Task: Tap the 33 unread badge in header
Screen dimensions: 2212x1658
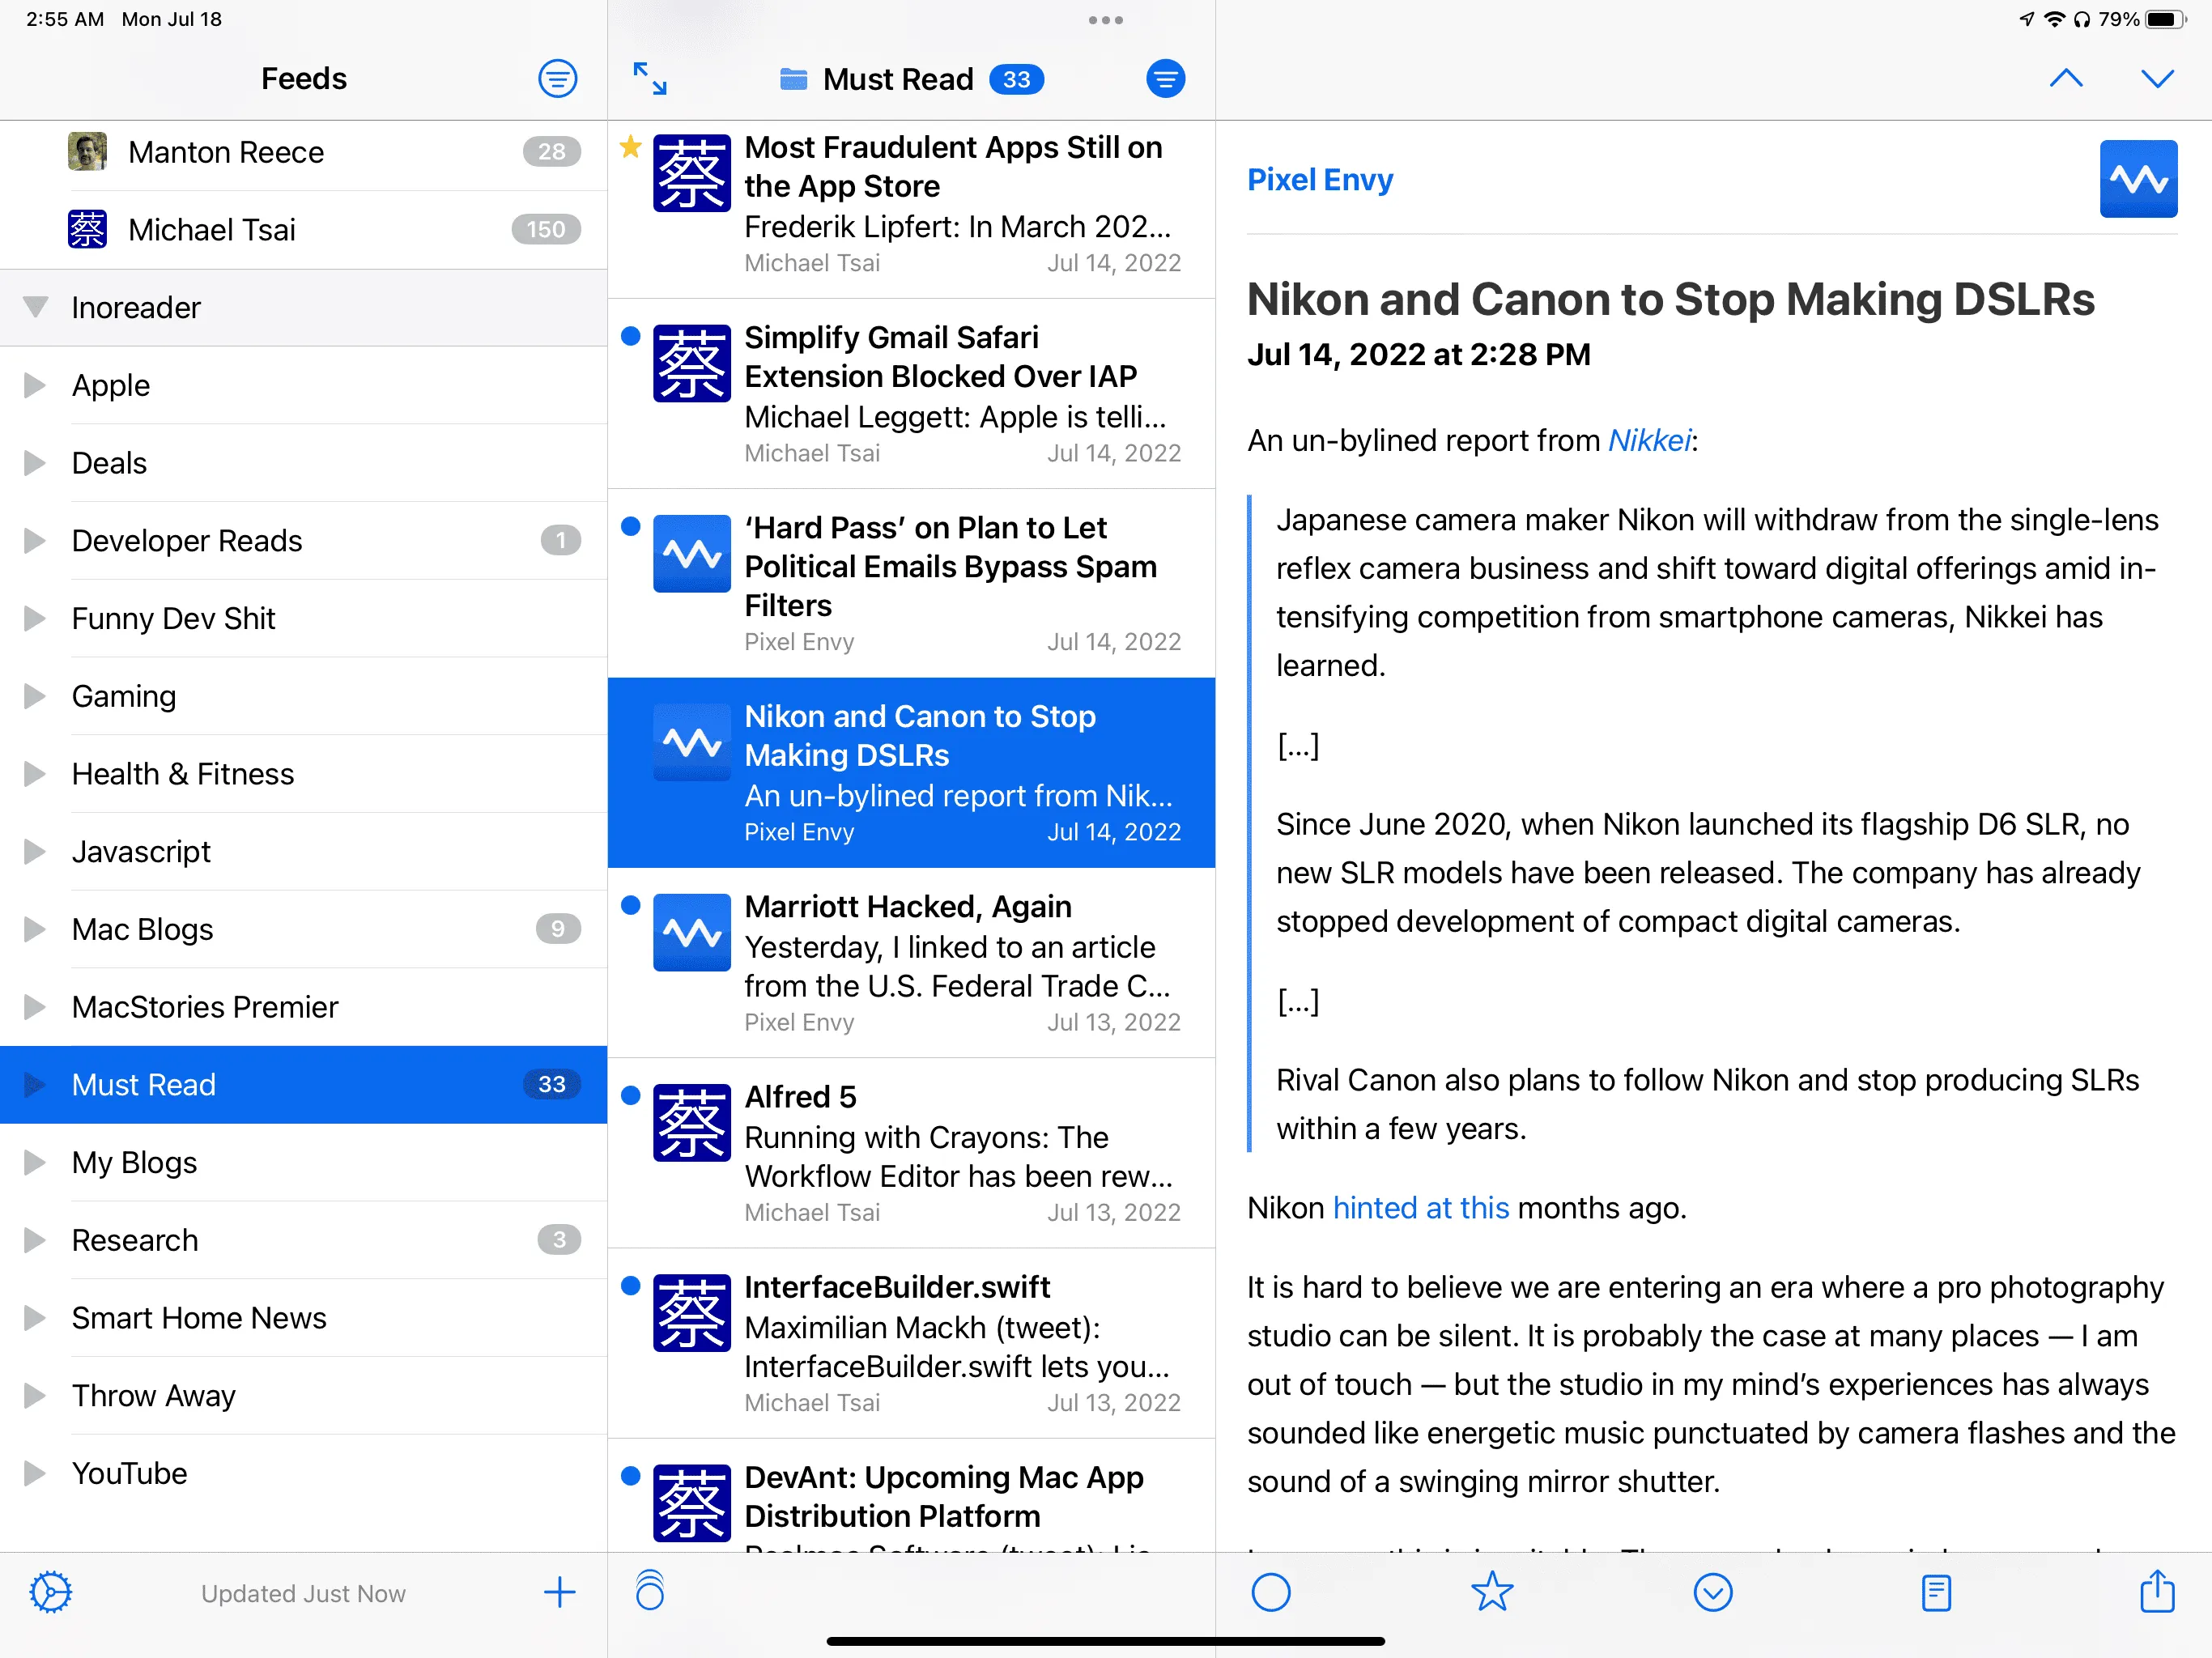Action: click(1016, 79)
